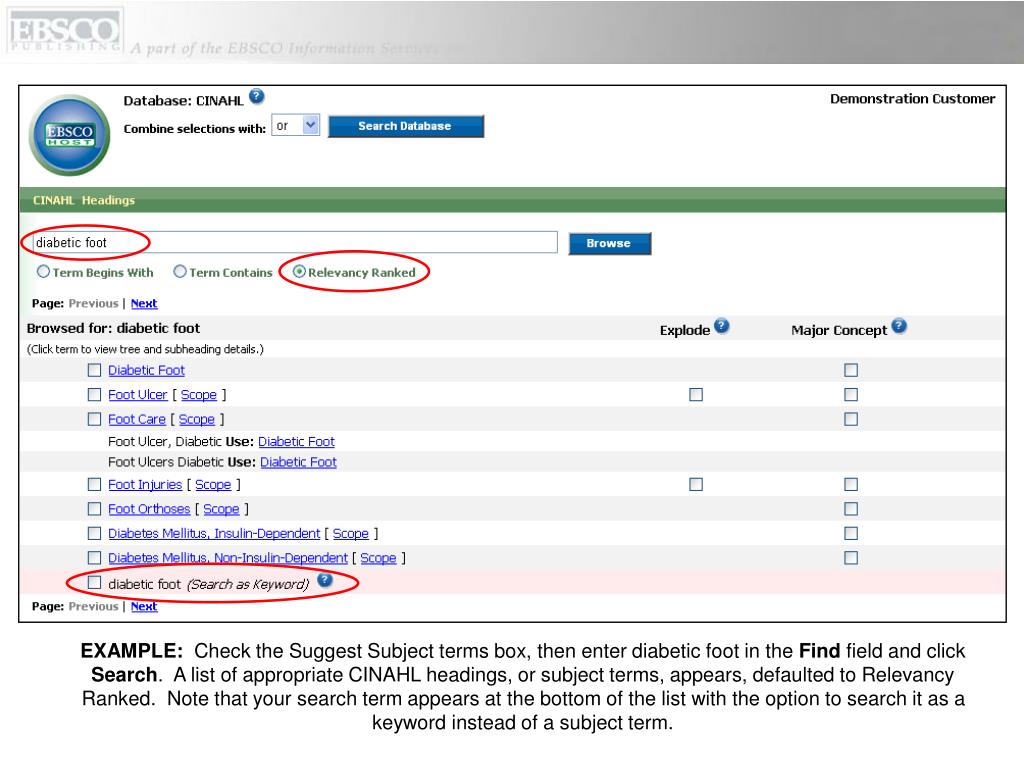1024x768 pixels.
Task: Open the Explode column help icon
Action: point(721,325)
